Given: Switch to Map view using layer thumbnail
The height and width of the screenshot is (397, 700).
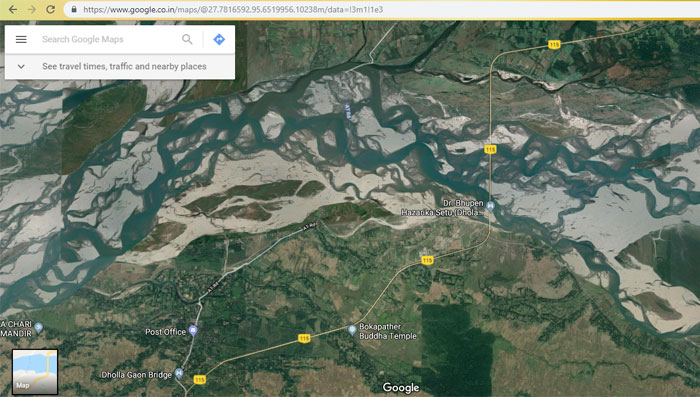Looking at the screenshot, I should pos(35,372).
